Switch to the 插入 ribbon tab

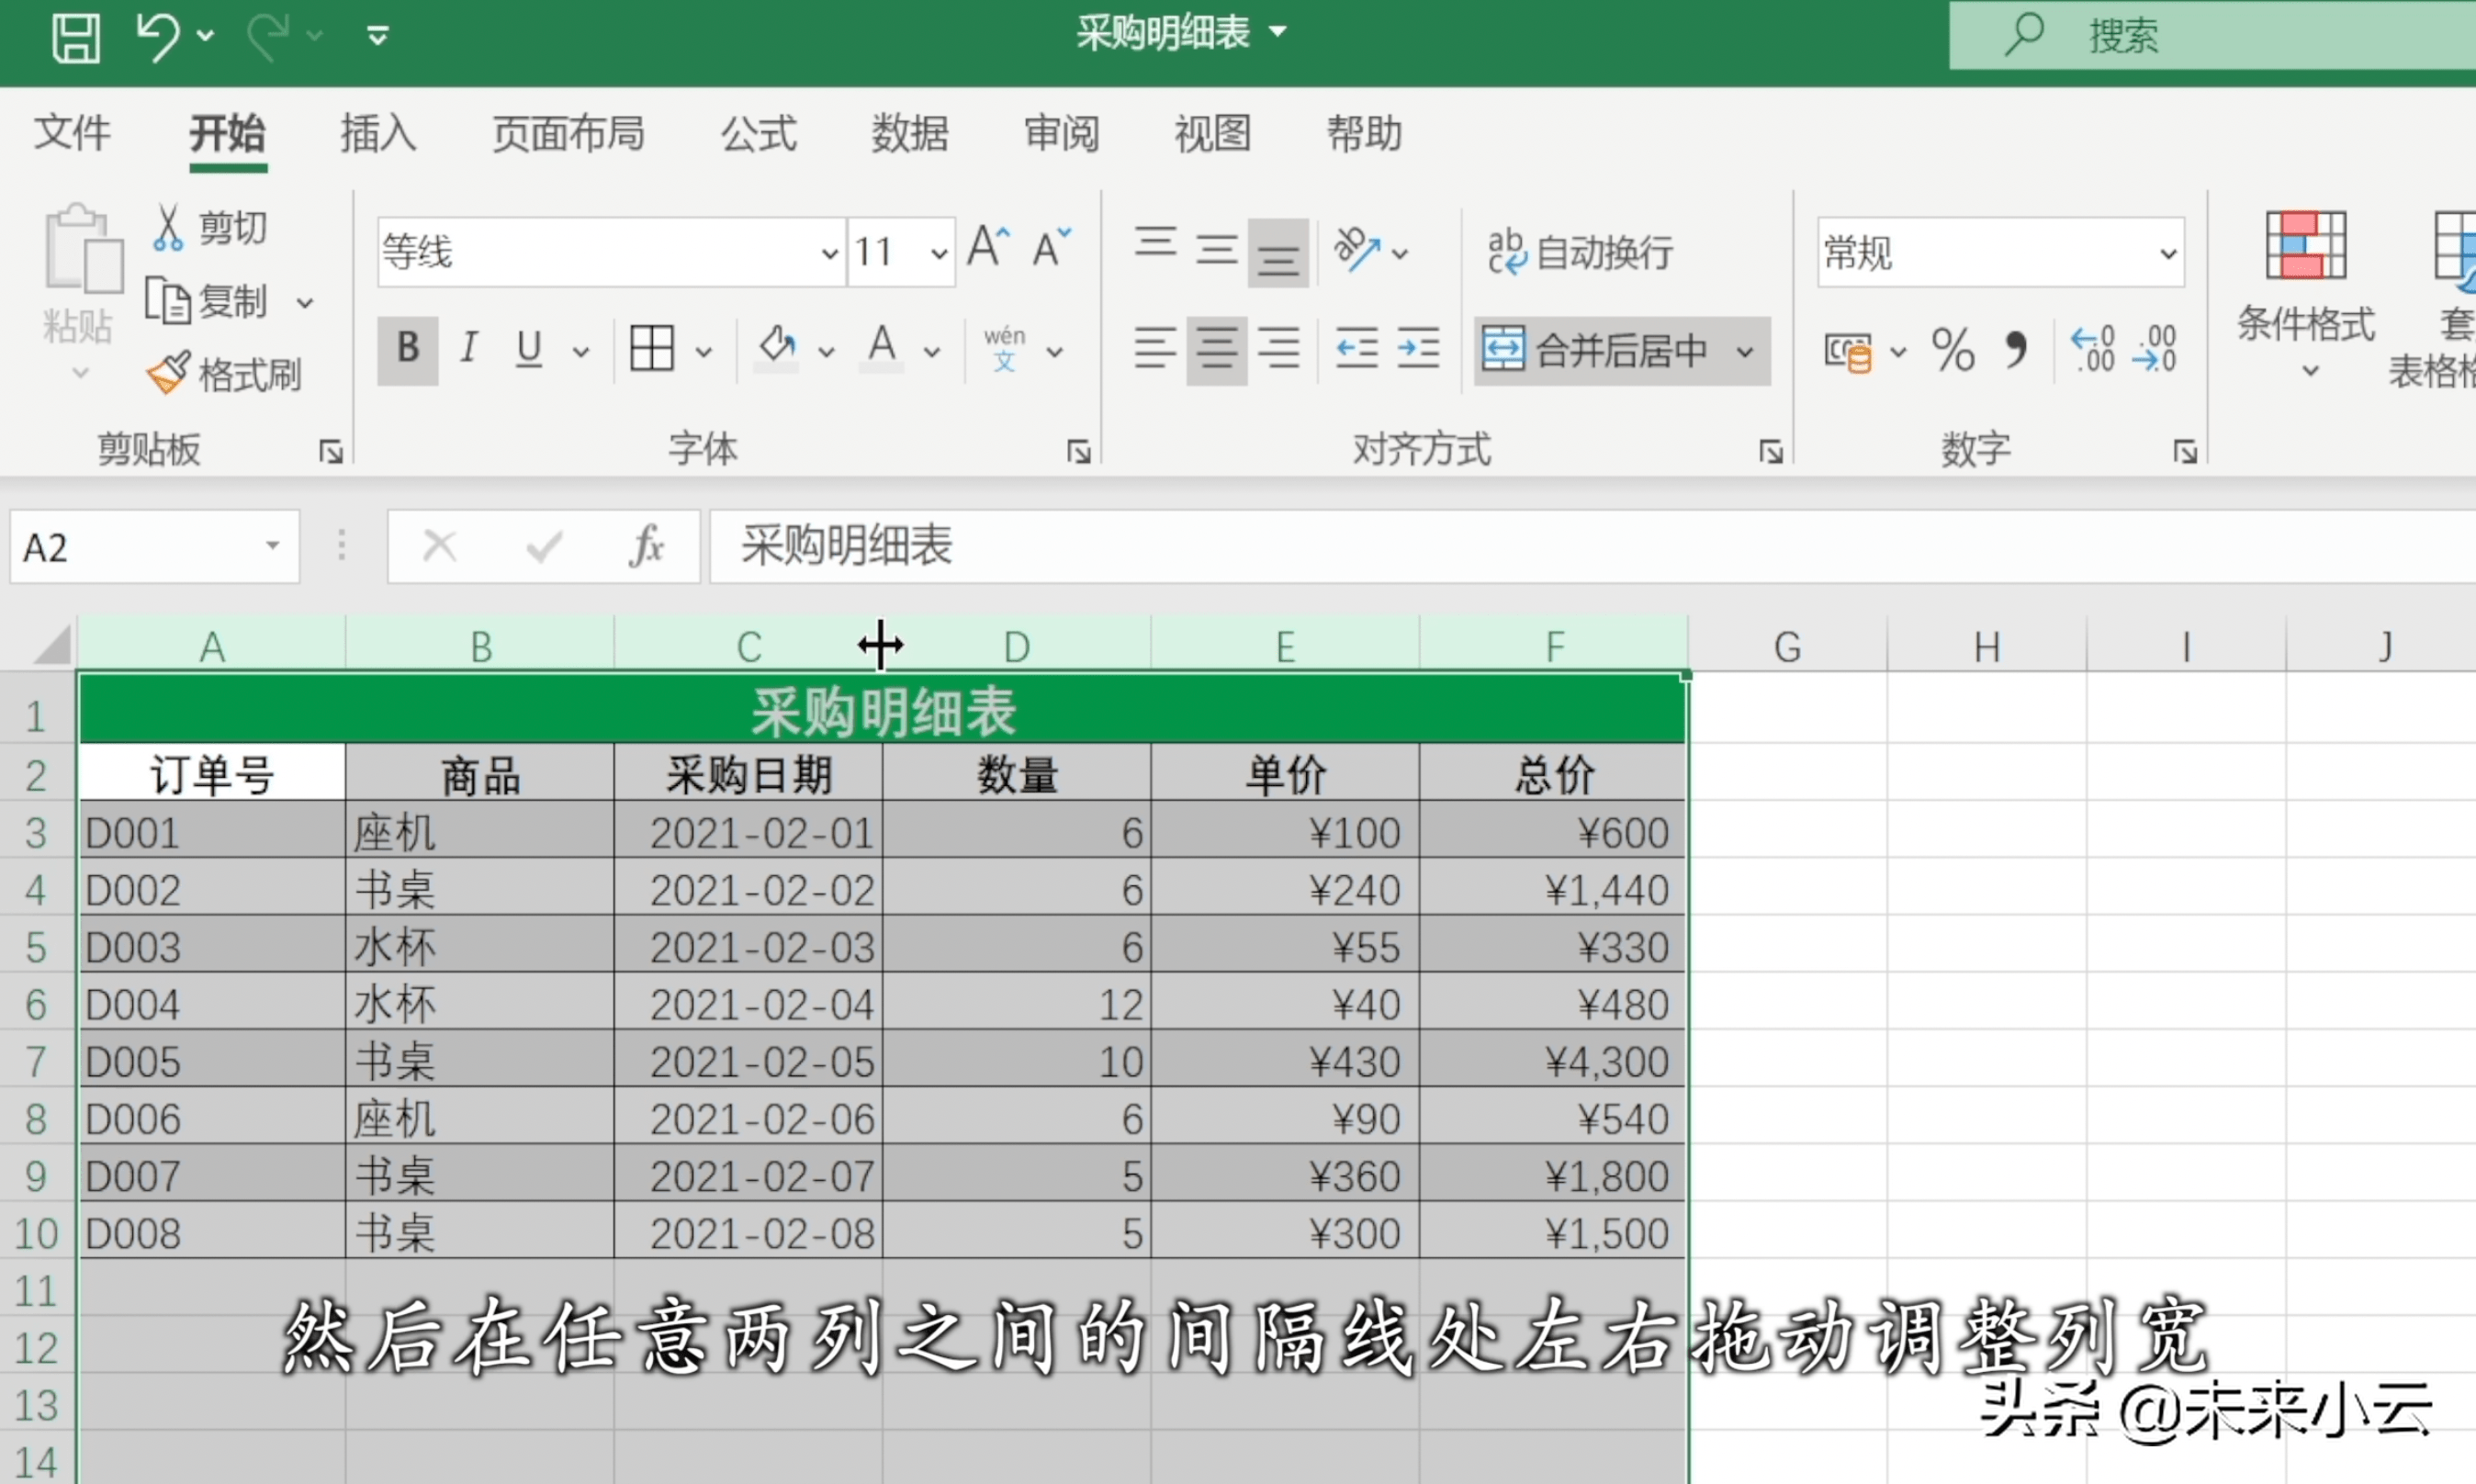tap(378, 133)
